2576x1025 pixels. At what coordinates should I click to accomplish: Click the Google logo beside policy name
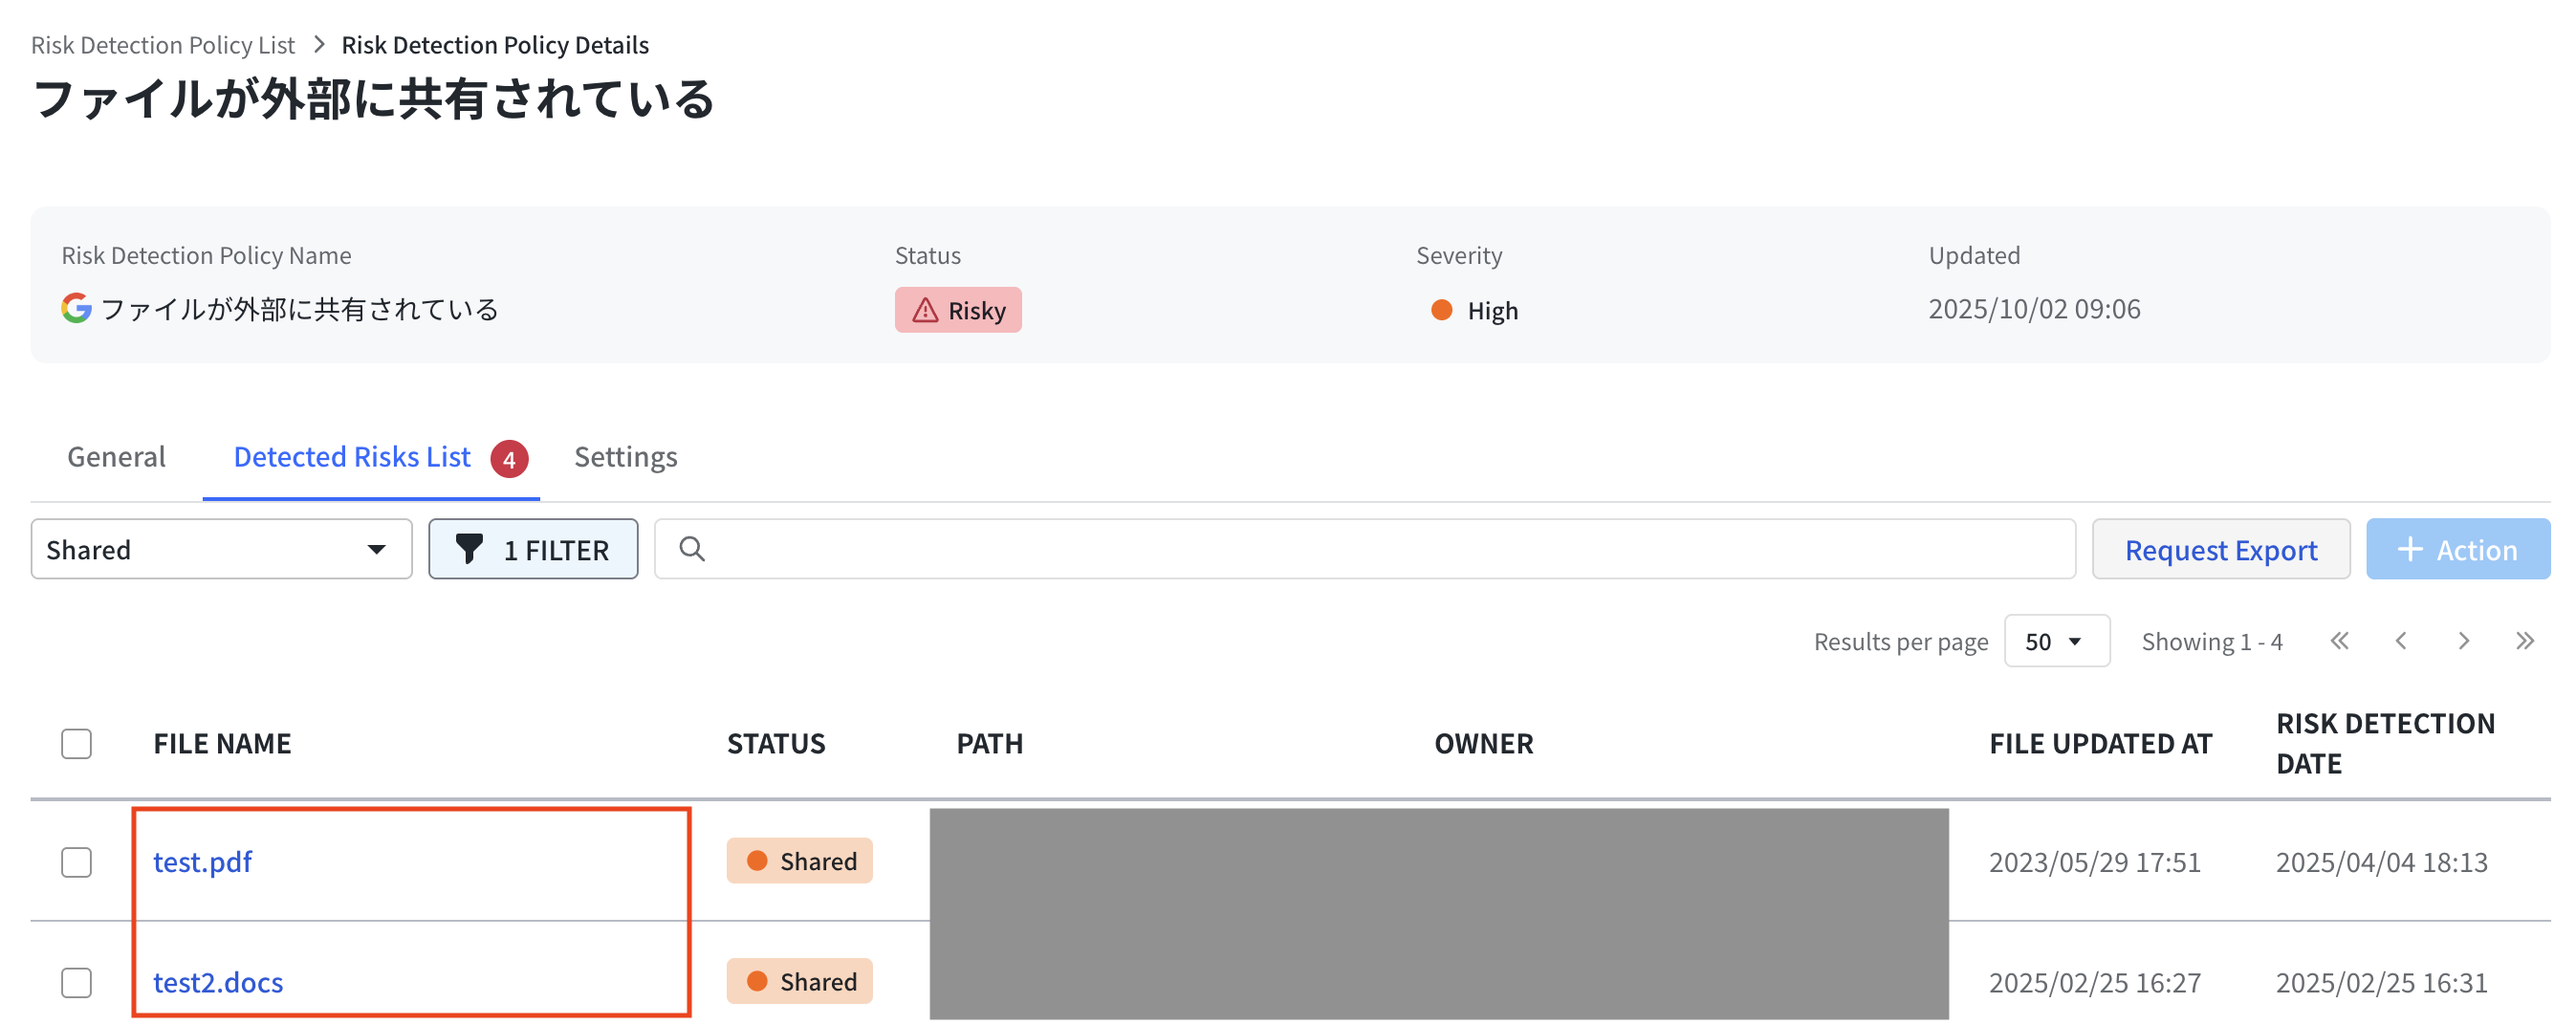click(x=76, y=308)
